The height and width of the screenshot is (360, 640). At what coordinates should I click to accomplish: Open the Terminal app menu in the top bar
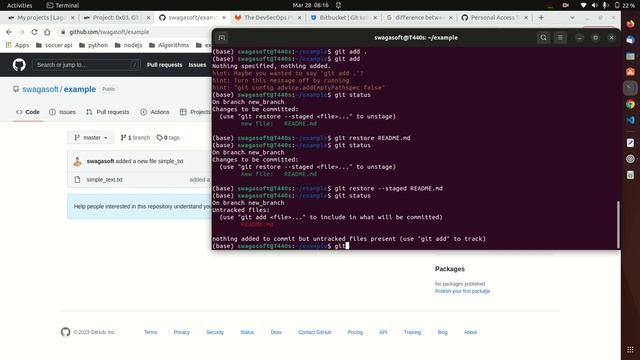coord(63,5)
